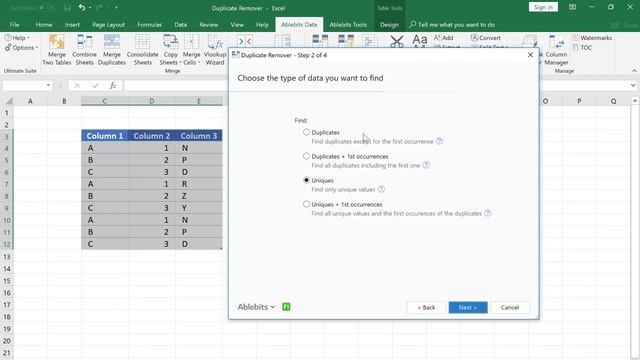Open the Undo history dropdown arrow
The height and width of the screenshot is (360, 640).
tap(90, 8)
